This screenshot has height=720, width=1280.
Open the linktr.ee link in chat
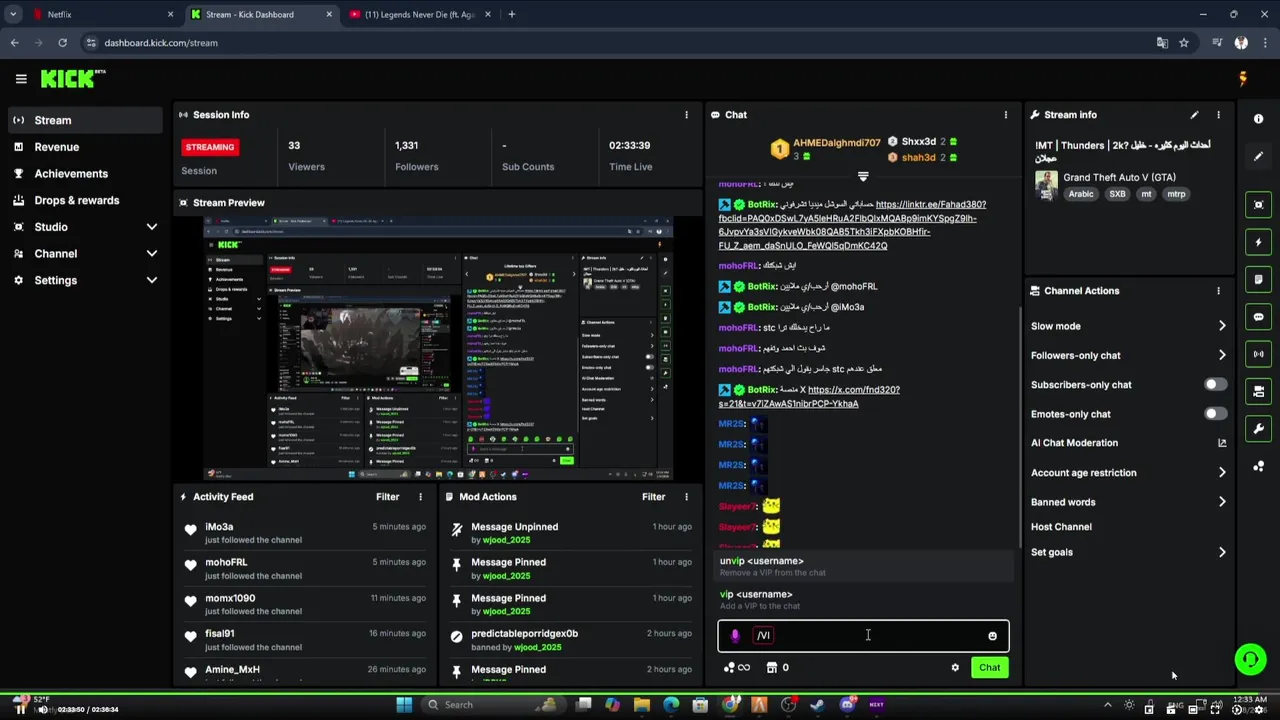tap(852, 225)
